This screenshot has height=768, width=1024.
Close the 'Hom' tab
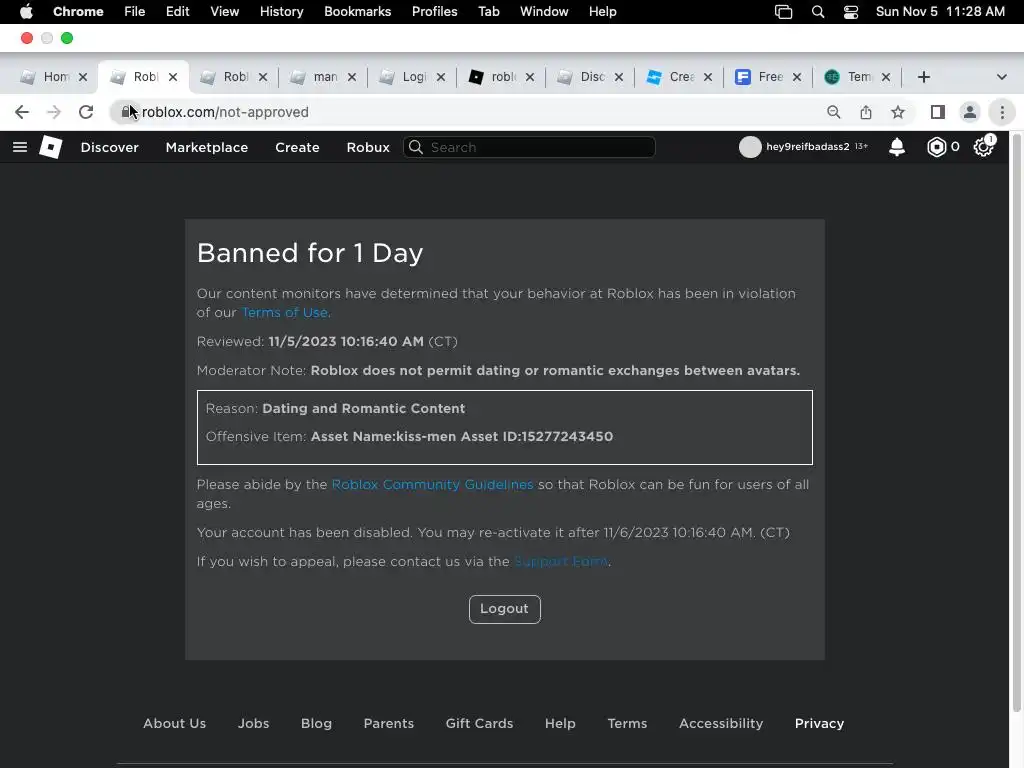(83, 77)
